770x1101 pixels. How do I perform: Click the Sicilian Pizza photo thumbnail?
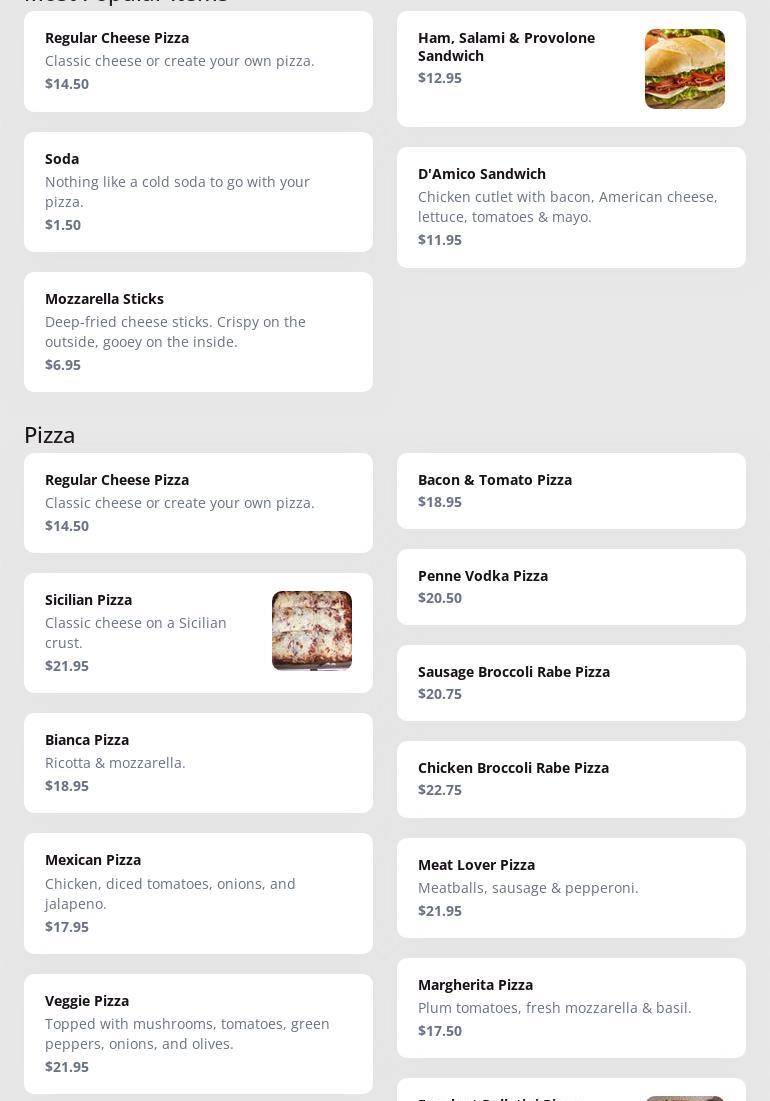click(x=311, y=631)
